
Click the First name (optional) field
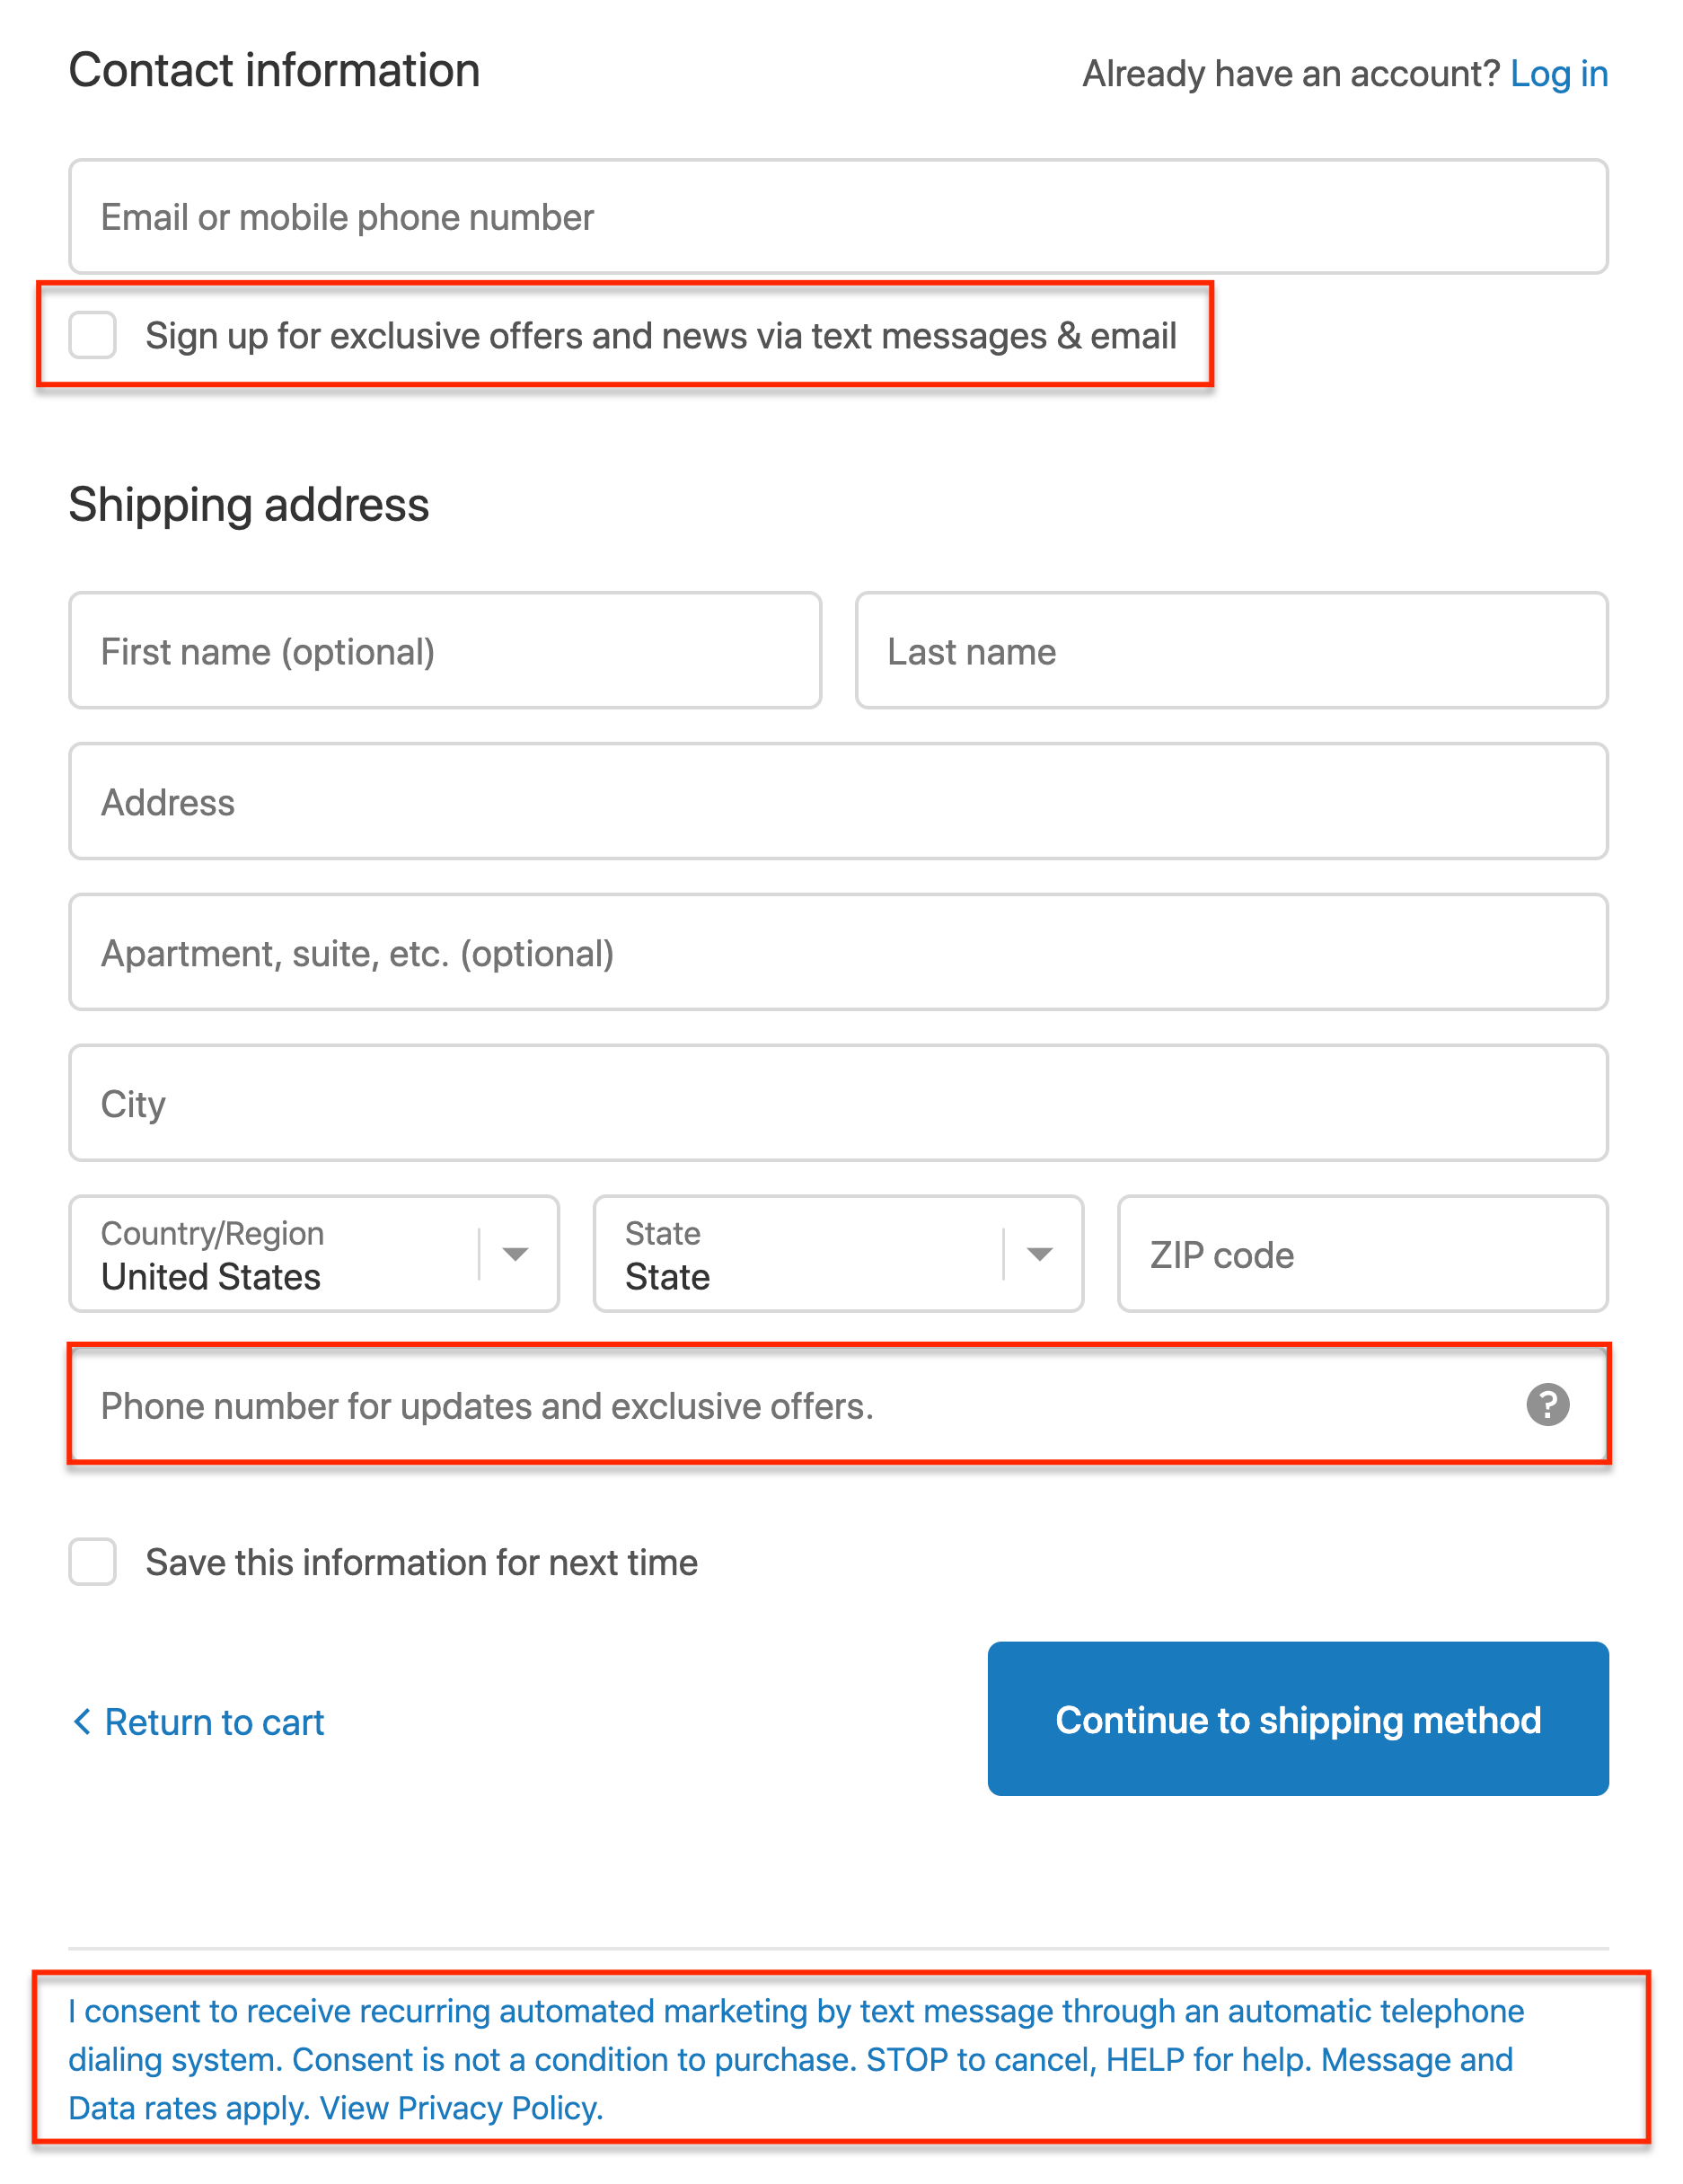(x=445, y=651)
